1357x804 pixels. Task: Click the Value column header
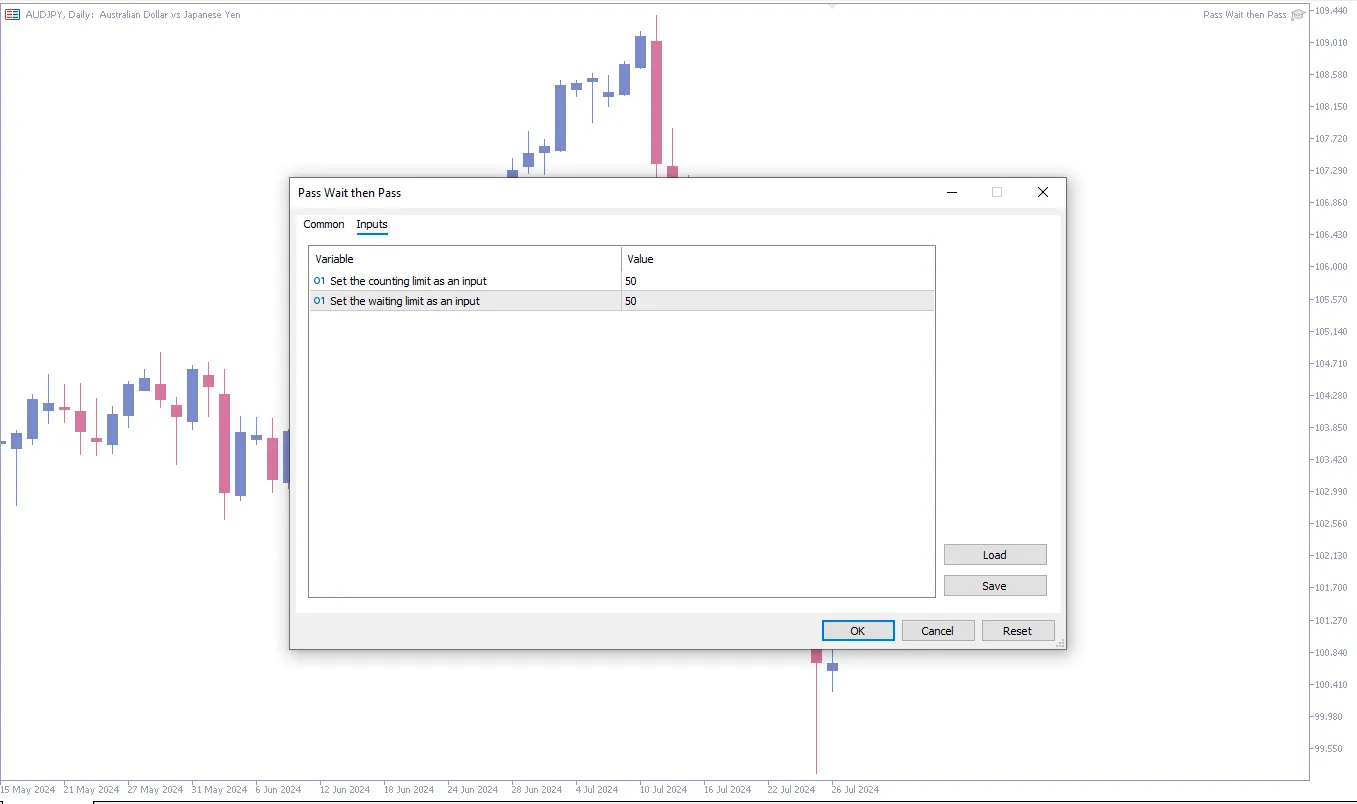point(778,259)
